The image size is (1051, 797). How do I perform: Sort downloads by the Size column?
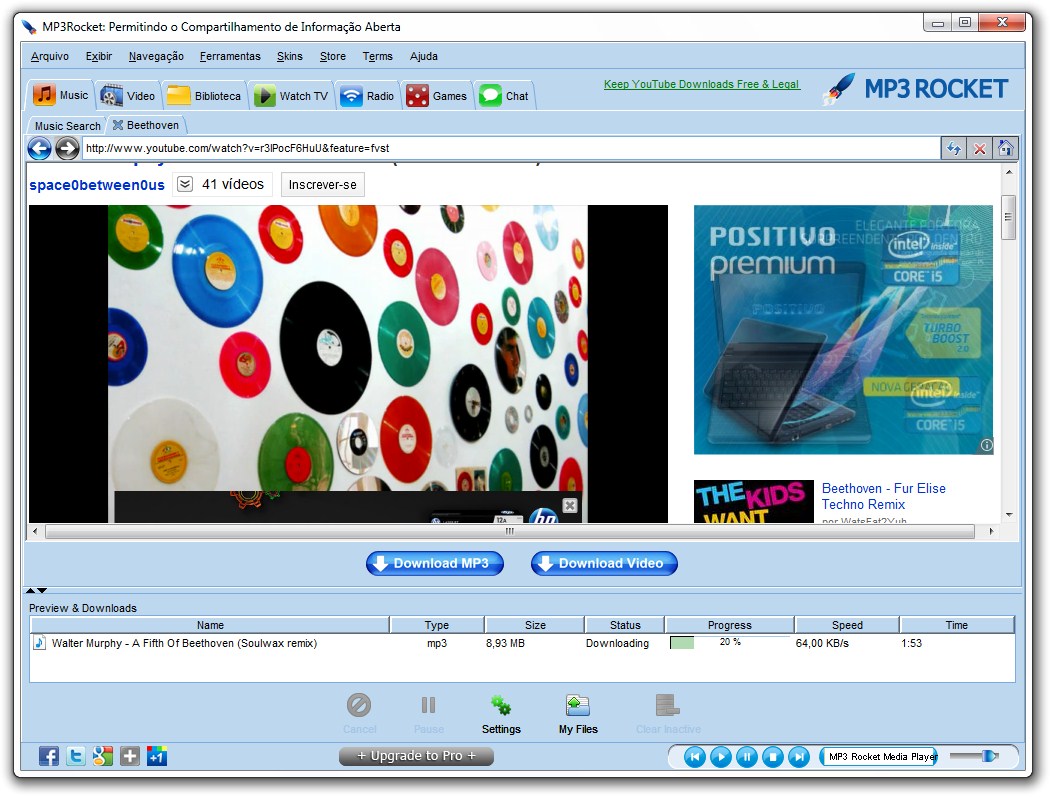tap(535, 625)
